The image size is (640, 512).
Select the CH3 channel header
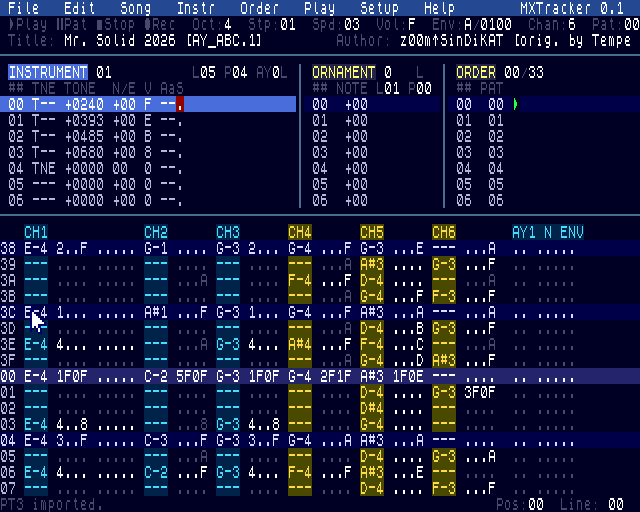[228, 232]
